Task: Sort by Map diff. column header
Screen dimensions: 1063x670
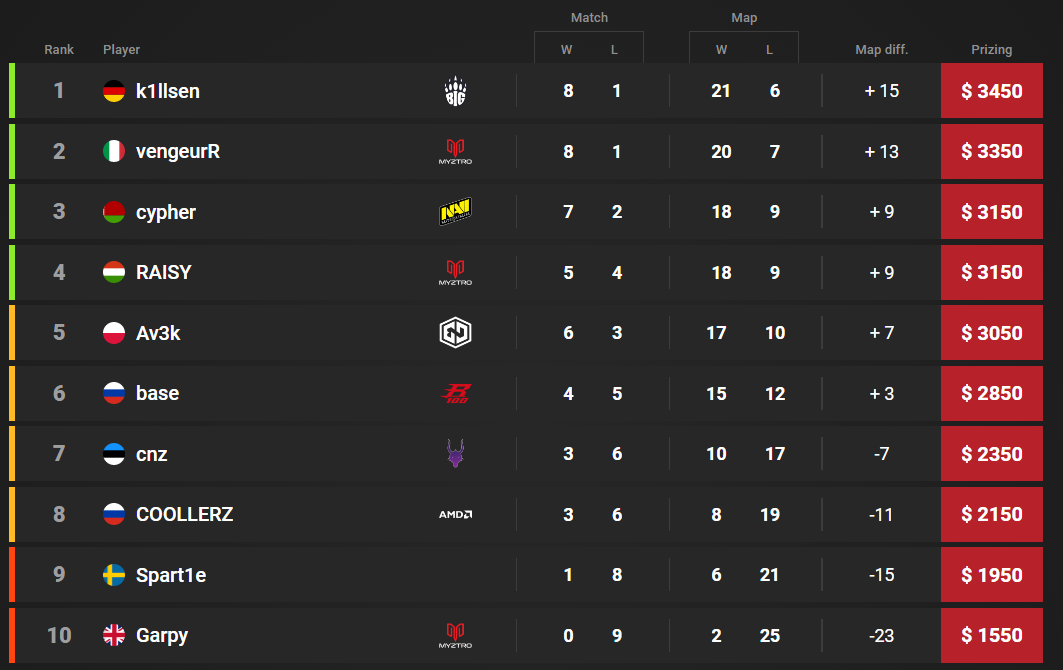Action: [881, 50]
